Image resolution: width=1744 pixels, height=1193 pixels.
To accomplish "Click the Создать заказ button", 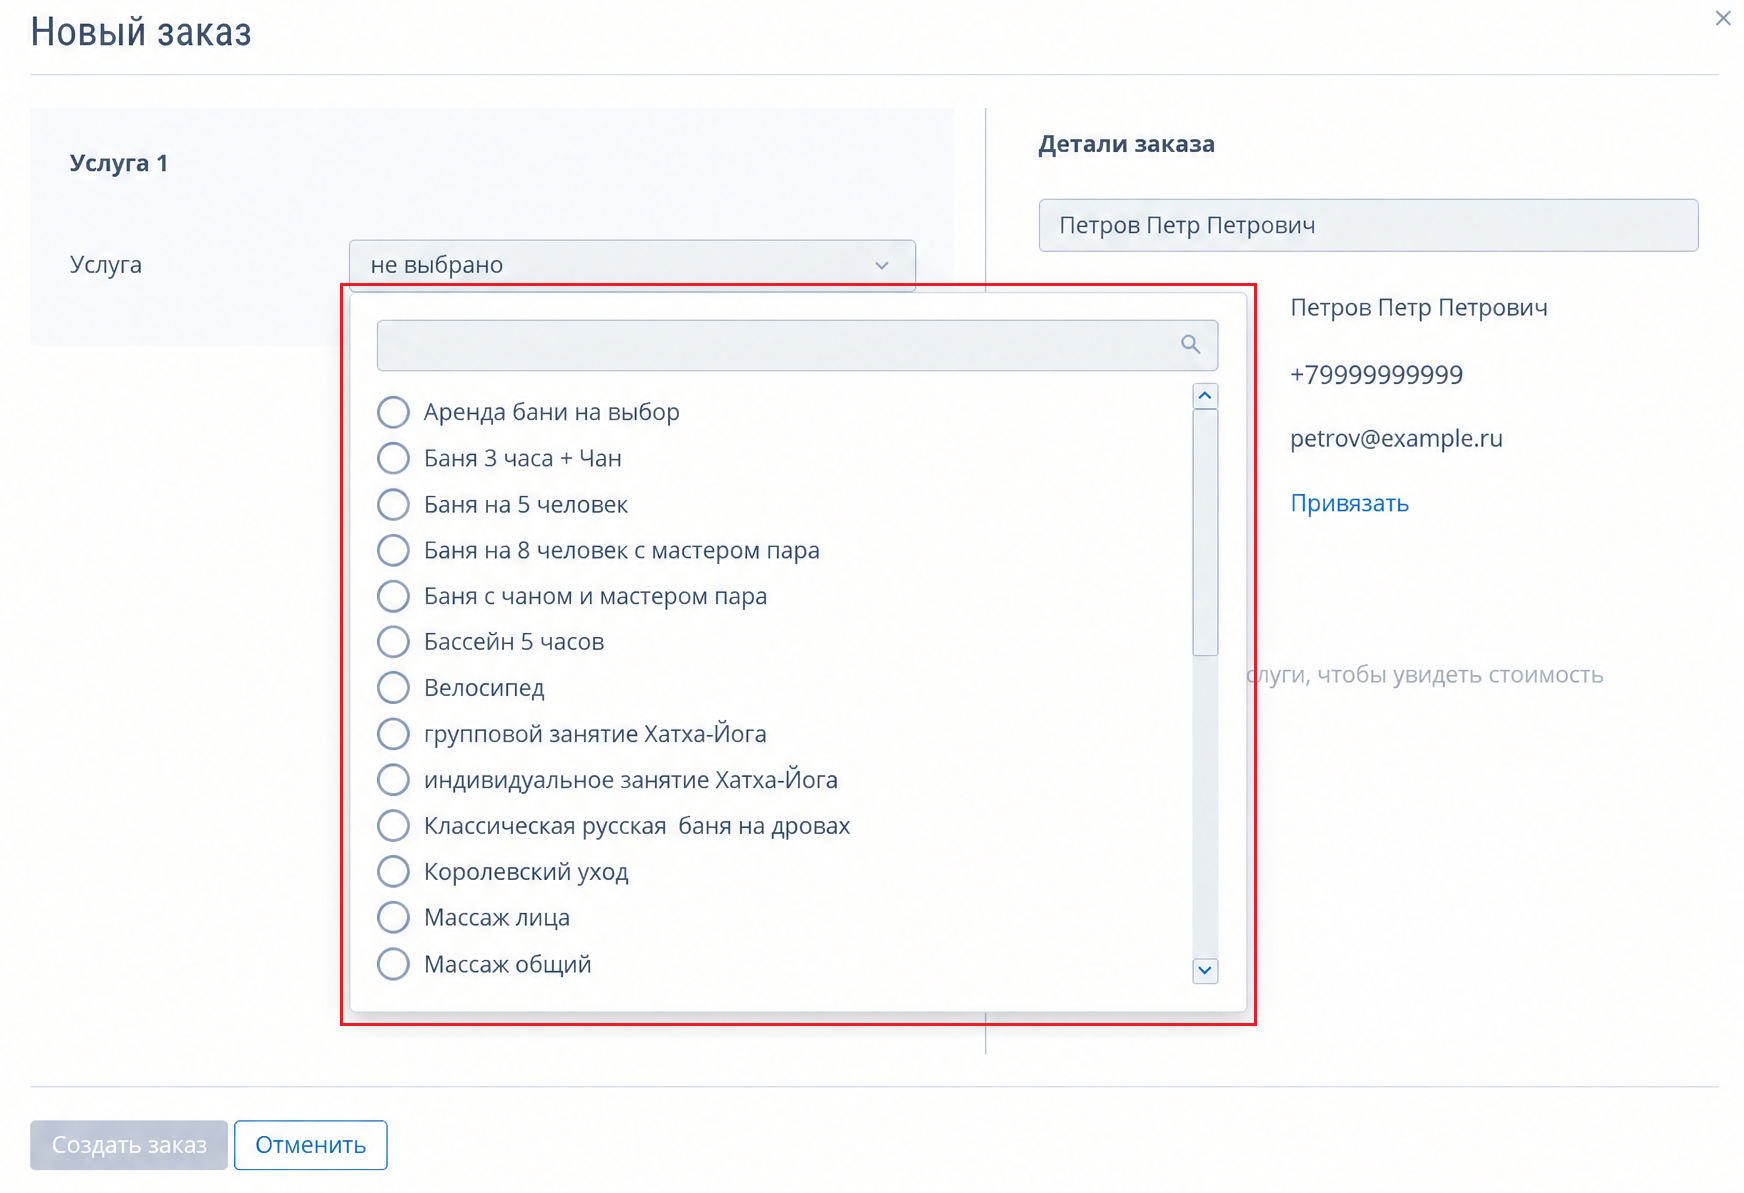I will click(129, 1145).
